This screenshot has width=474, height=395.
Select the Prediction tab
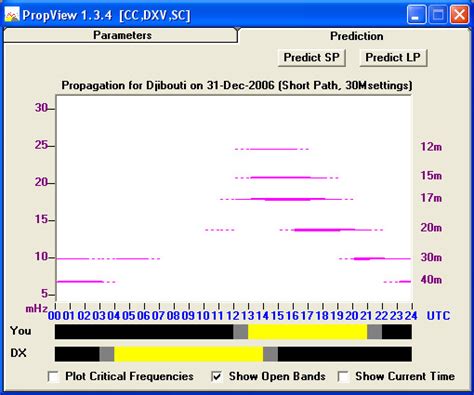[356, 36]
